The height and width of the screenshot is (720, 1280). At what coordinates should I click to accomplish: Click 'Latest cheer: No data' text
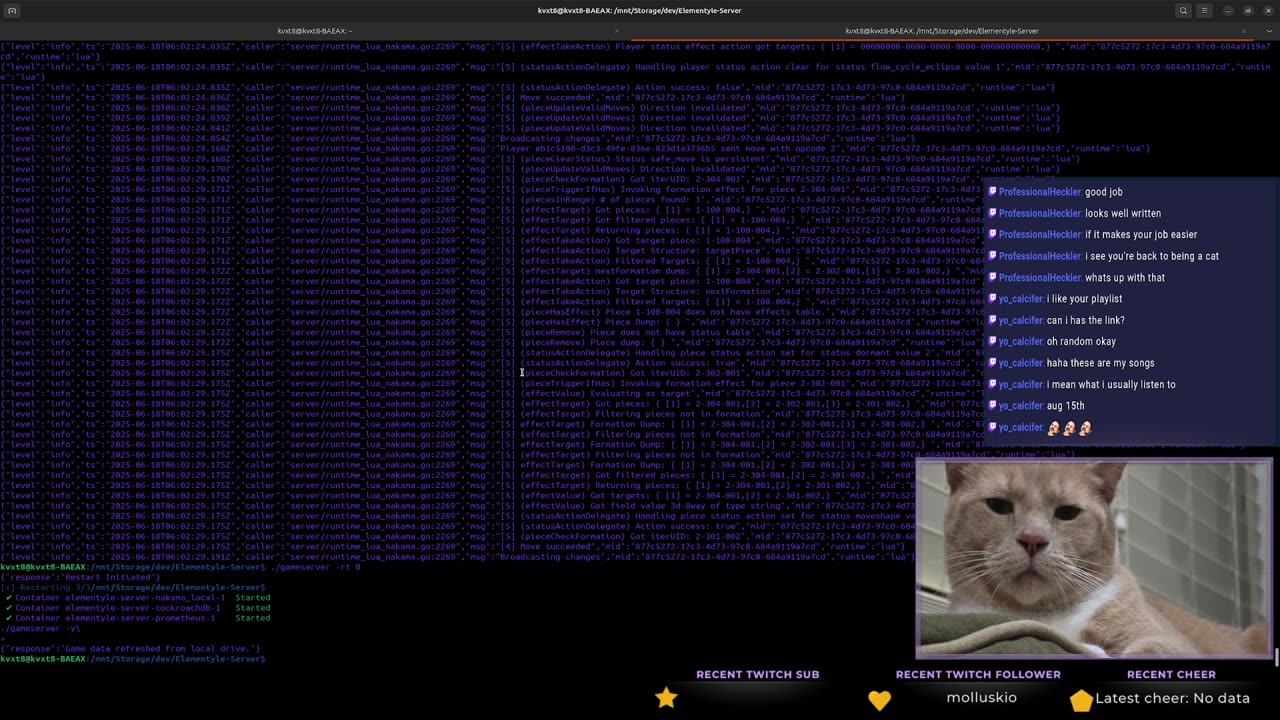coord(1172,699)
